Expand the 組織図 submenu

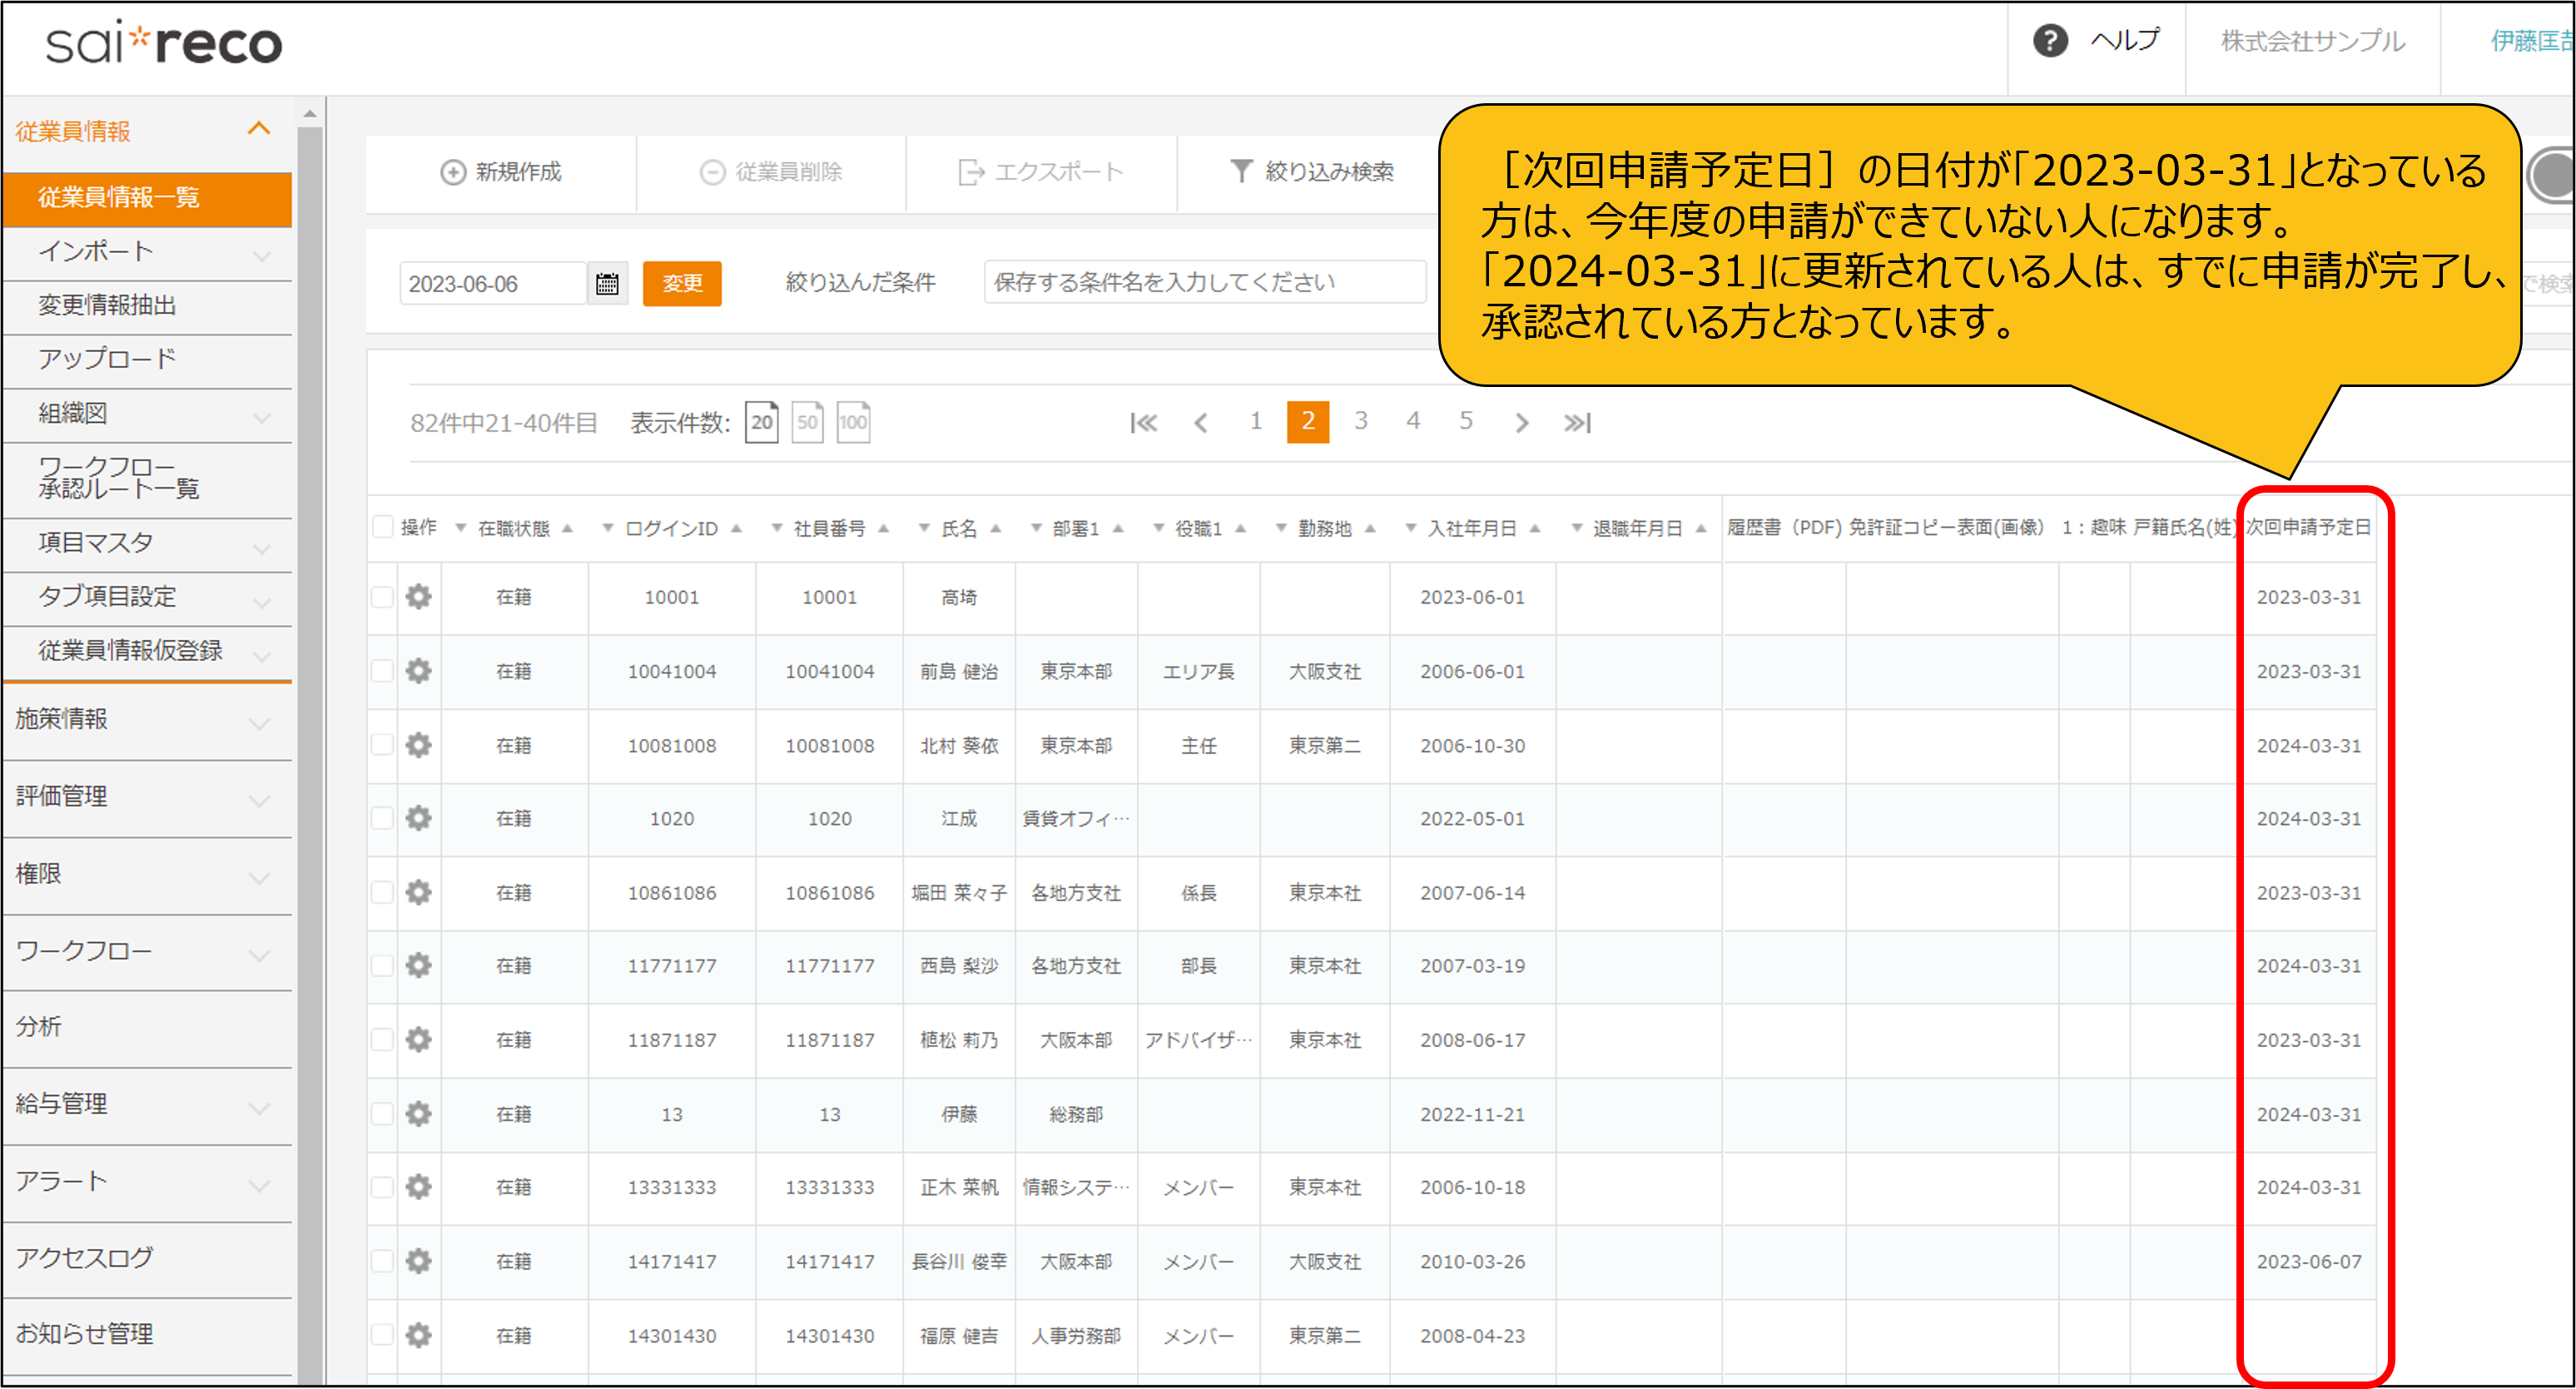tap(262, 418)
